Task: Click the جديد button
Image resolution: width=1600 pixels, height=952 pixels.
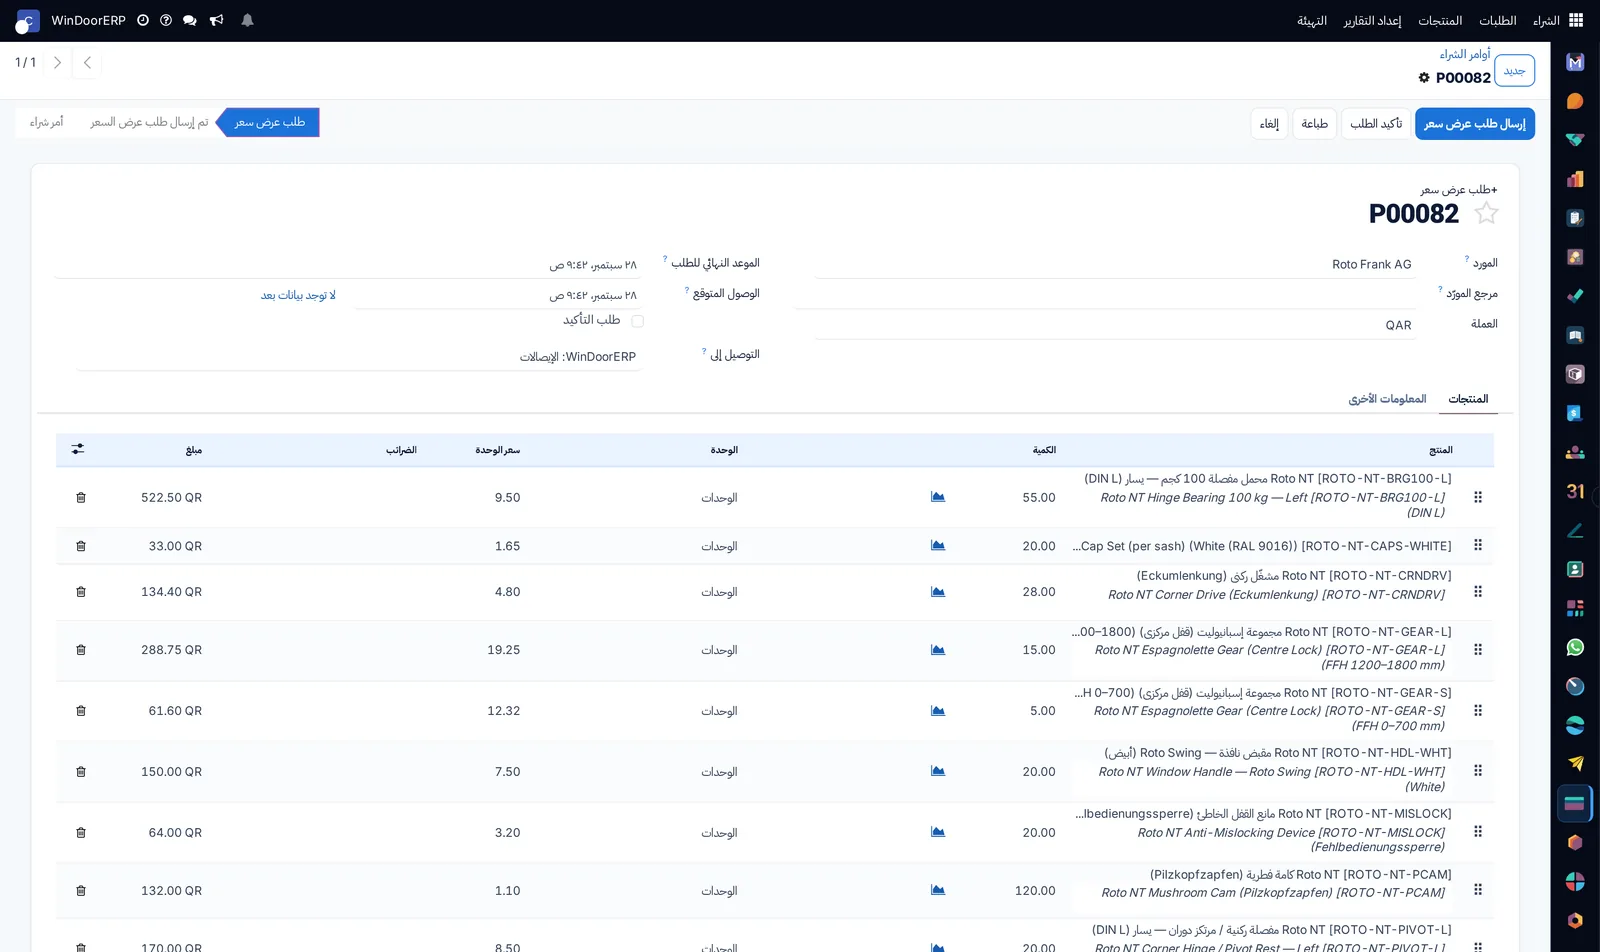Action: point(1515,70)
